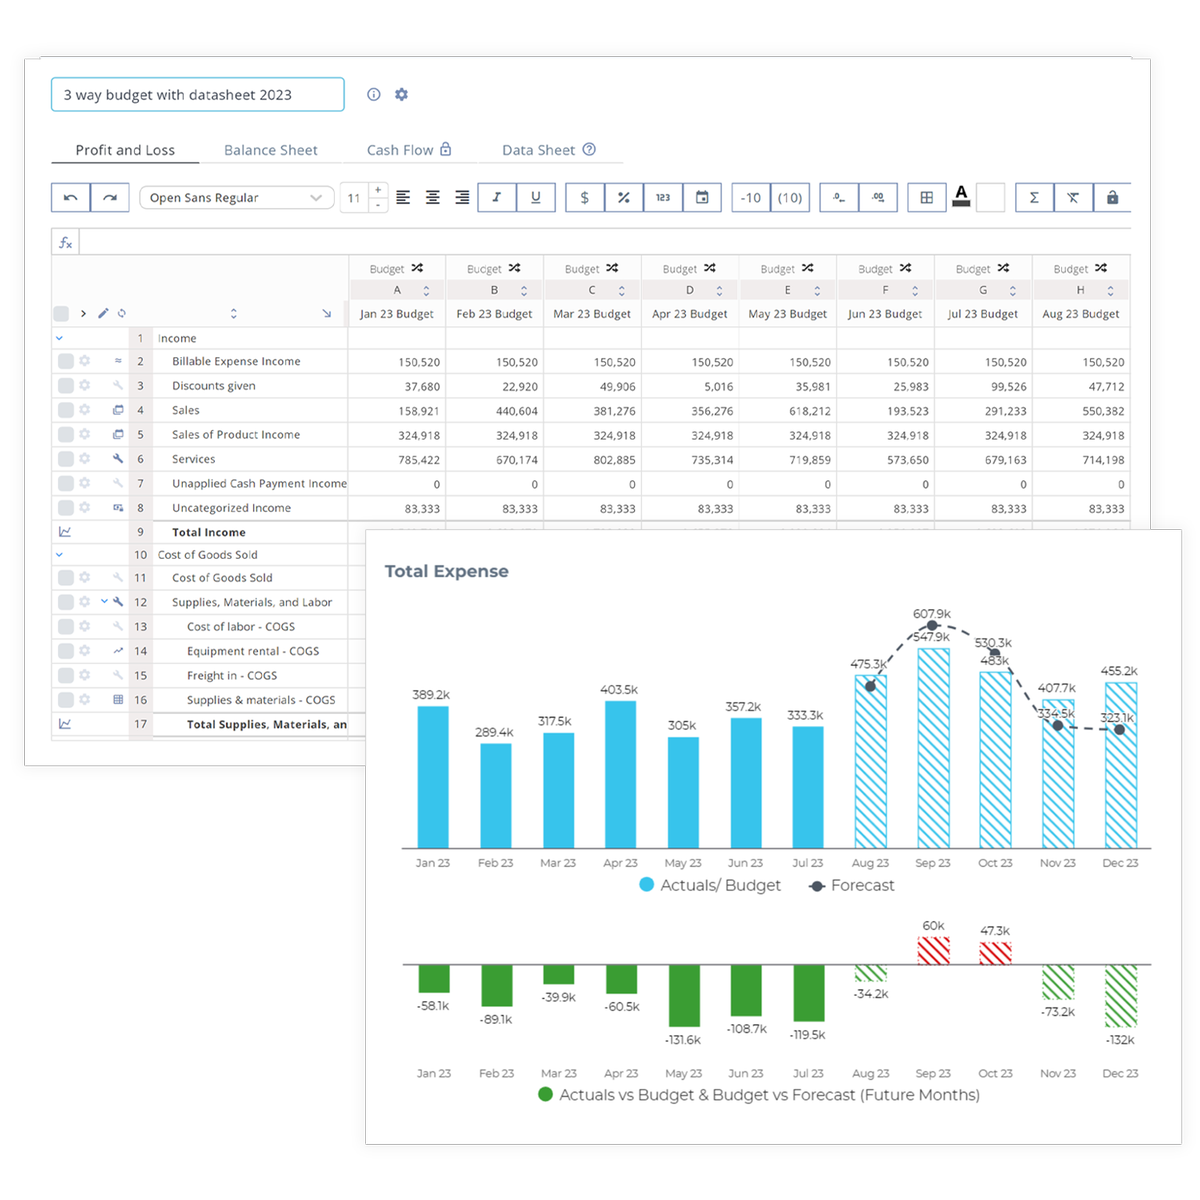
Task: Align cell text right
Action: point(462,197)
